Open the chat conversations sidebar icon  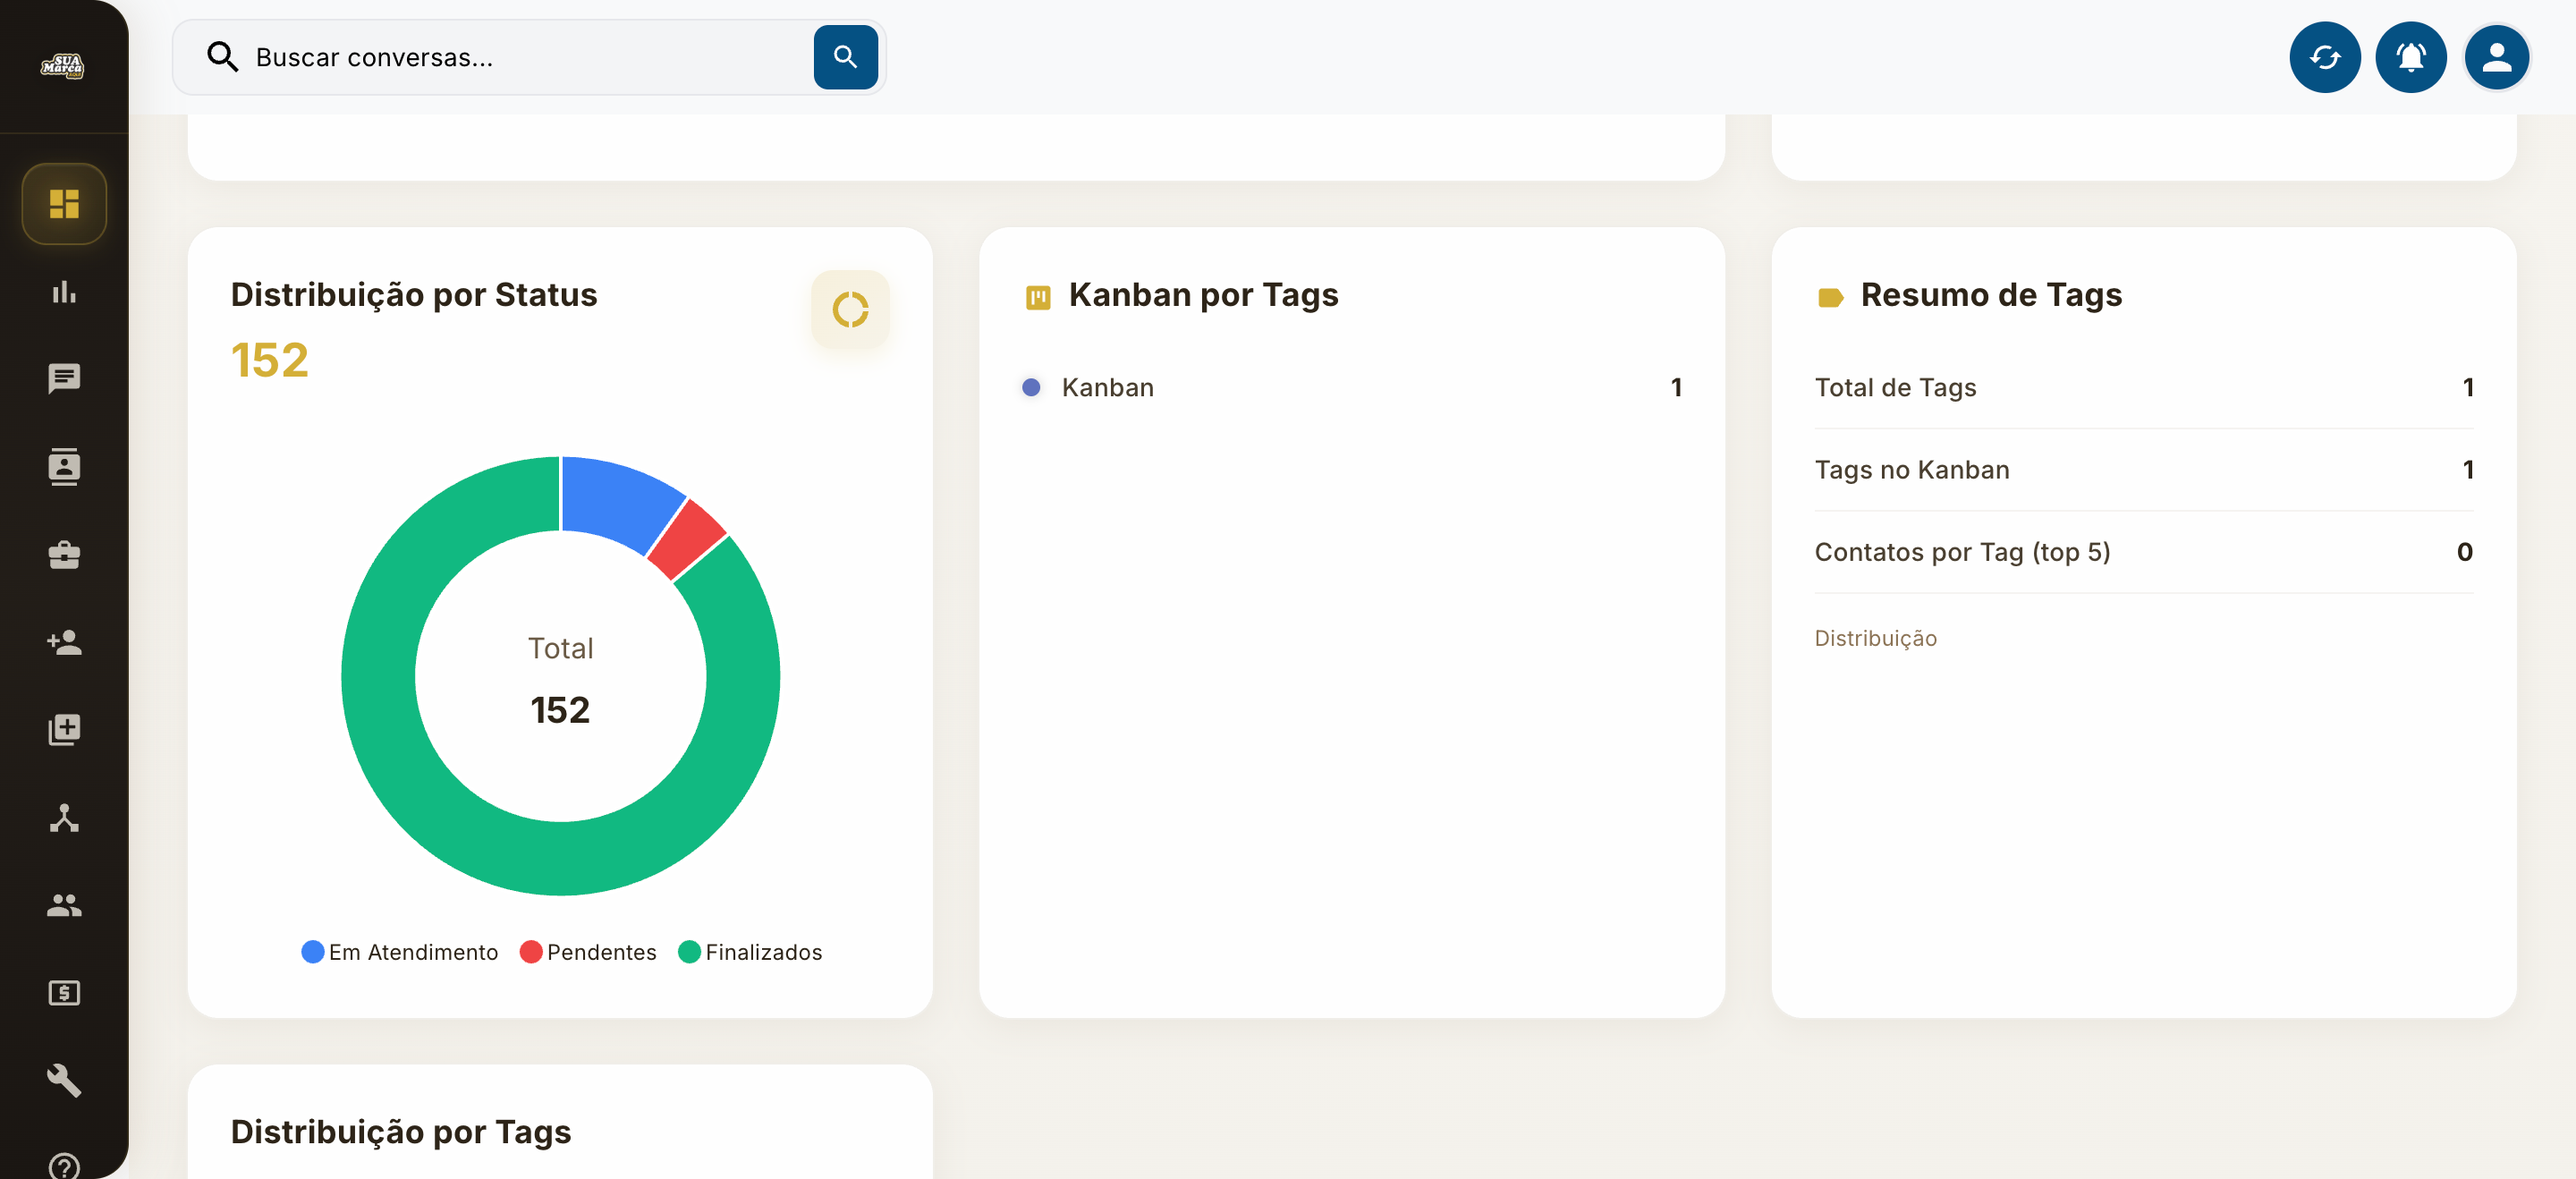(64, 379)
